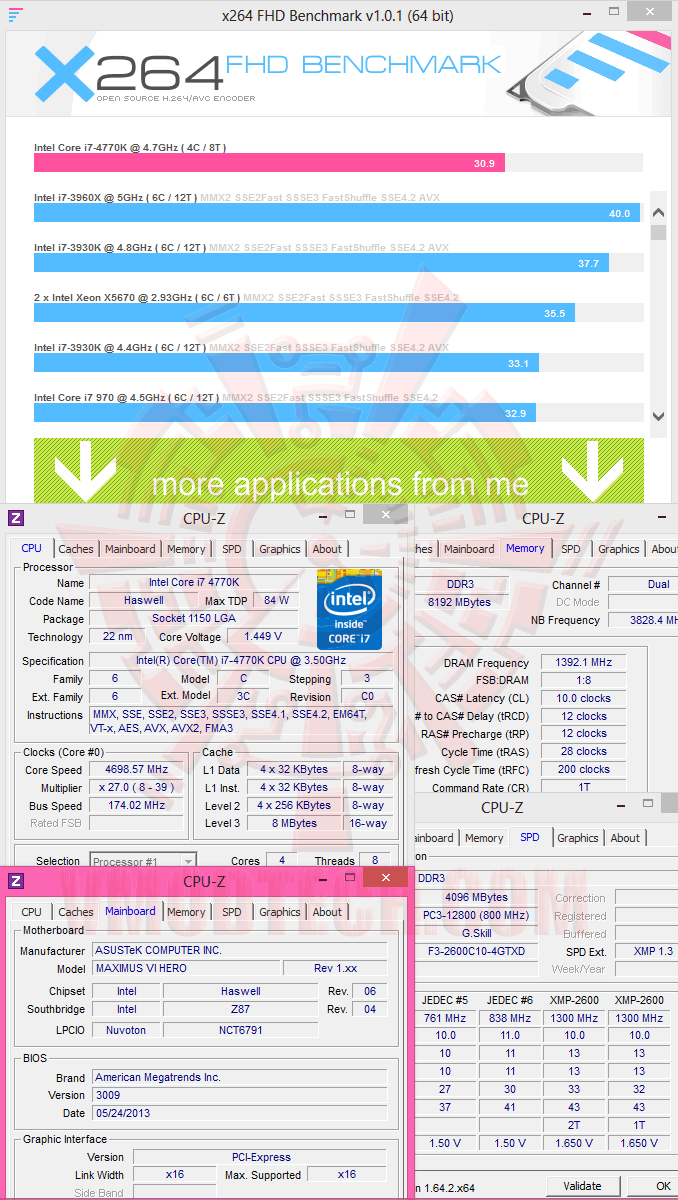Viewport: 678px width, 1200px height.
Task: Click the Validate button in the SPD window
Action: 582,1186
